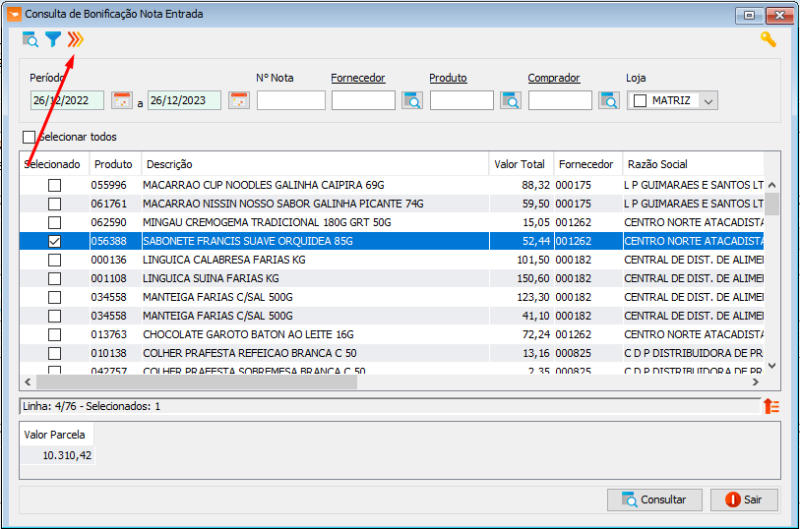Screen dimensions: 800x529
Task: Open calendar for period end date
Action: tap(239, 100)
